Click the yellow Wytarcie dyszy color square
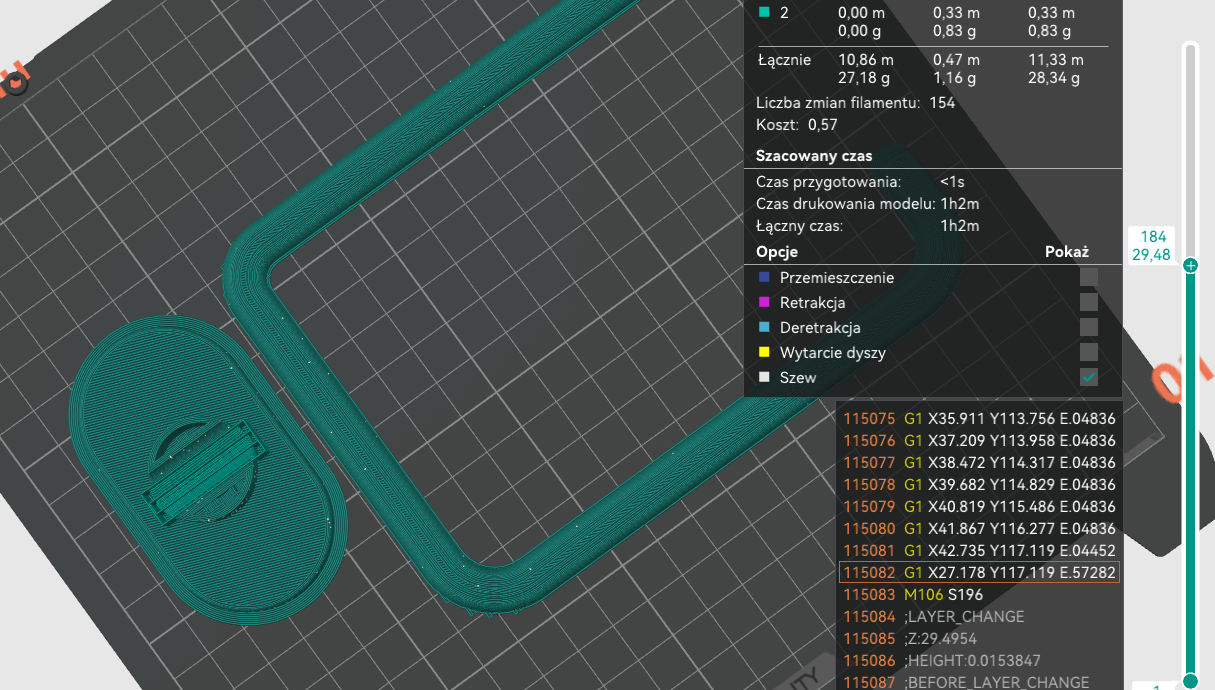 (764, 353)
